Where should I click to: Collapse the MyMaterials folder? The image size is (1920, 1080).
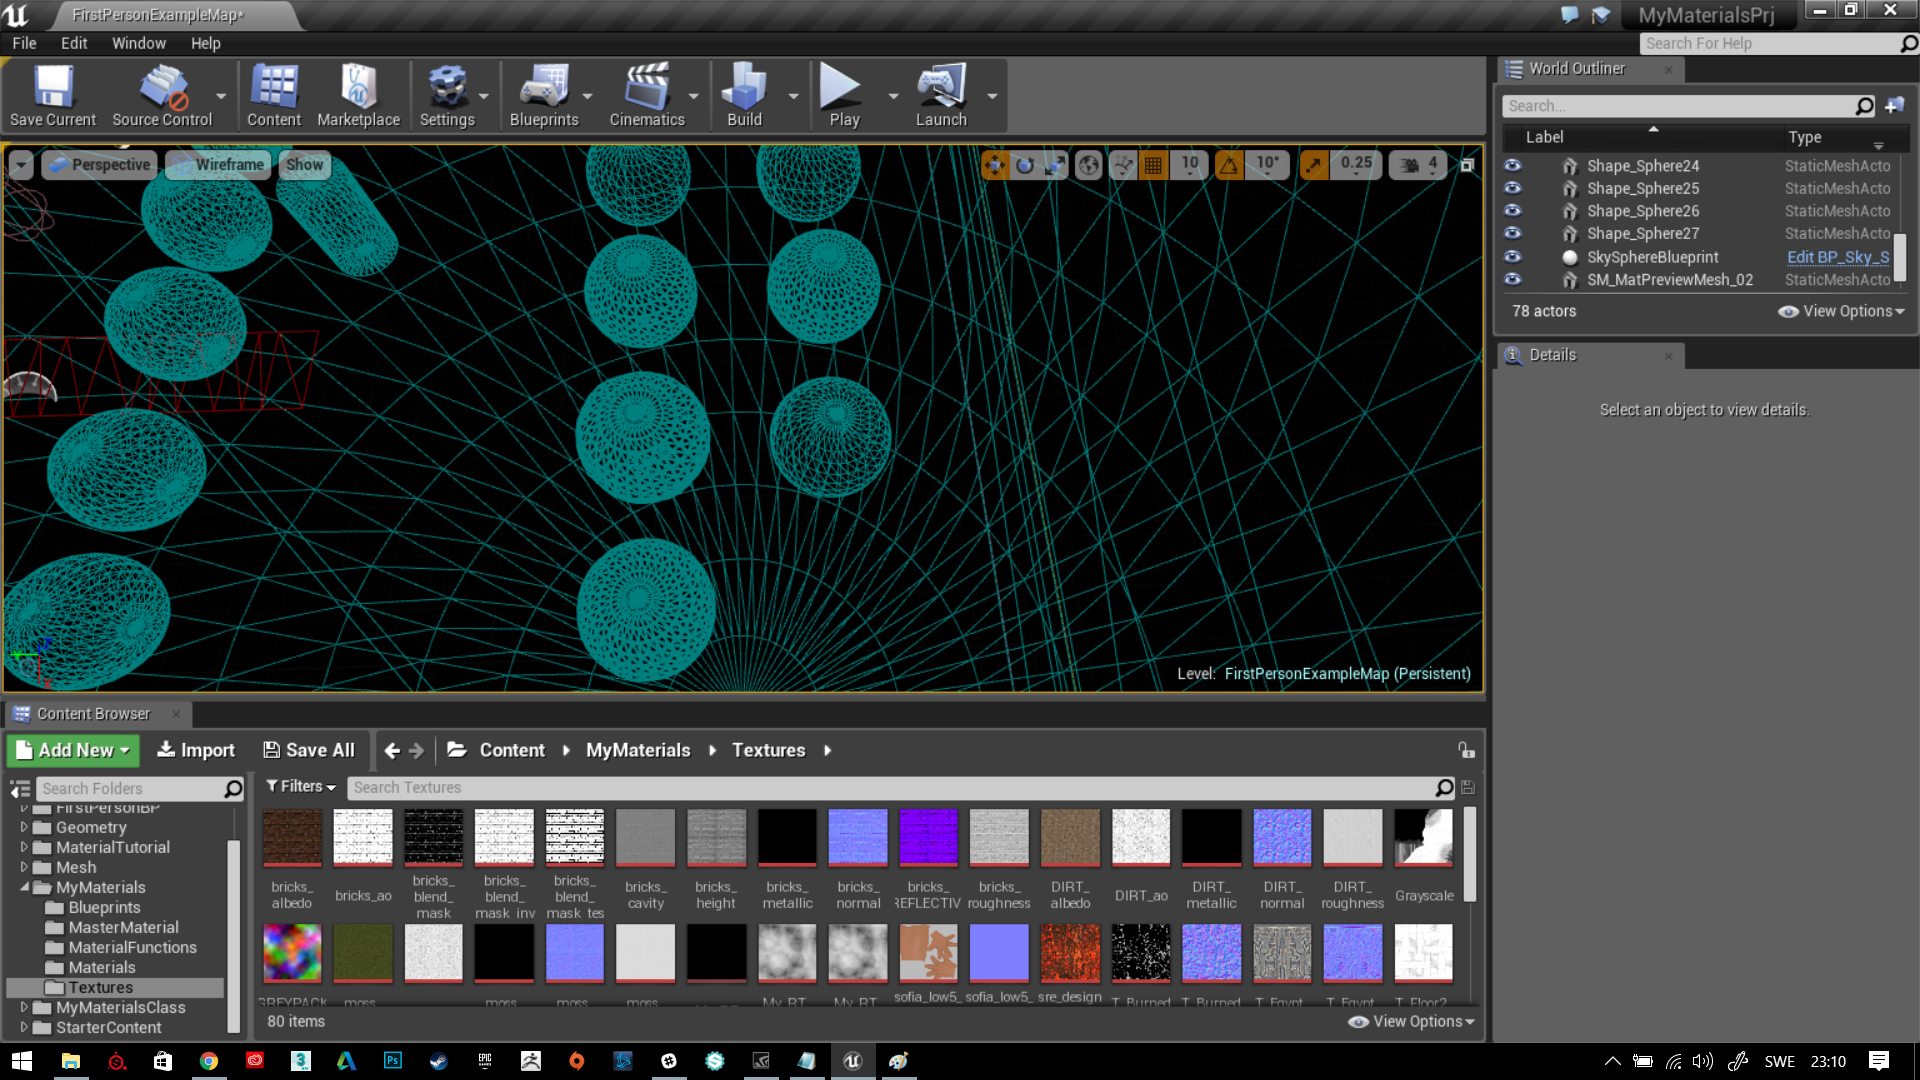point(24,887)
